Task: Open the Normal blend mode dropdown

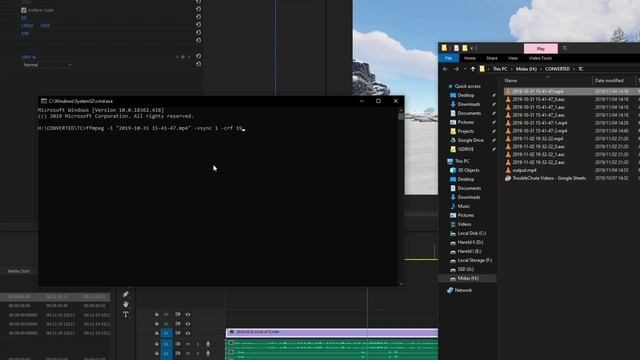Action: point(47,65)
